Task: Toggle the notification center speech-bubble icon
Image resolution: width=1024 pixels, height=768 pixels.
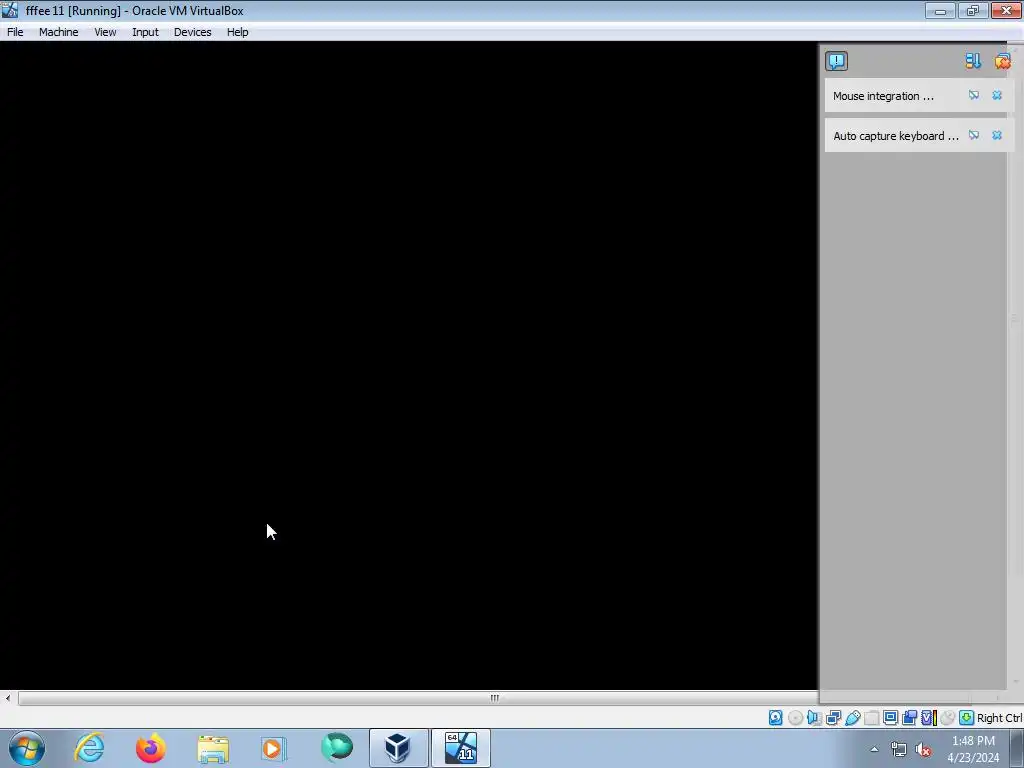Action: tap(837, 61)
